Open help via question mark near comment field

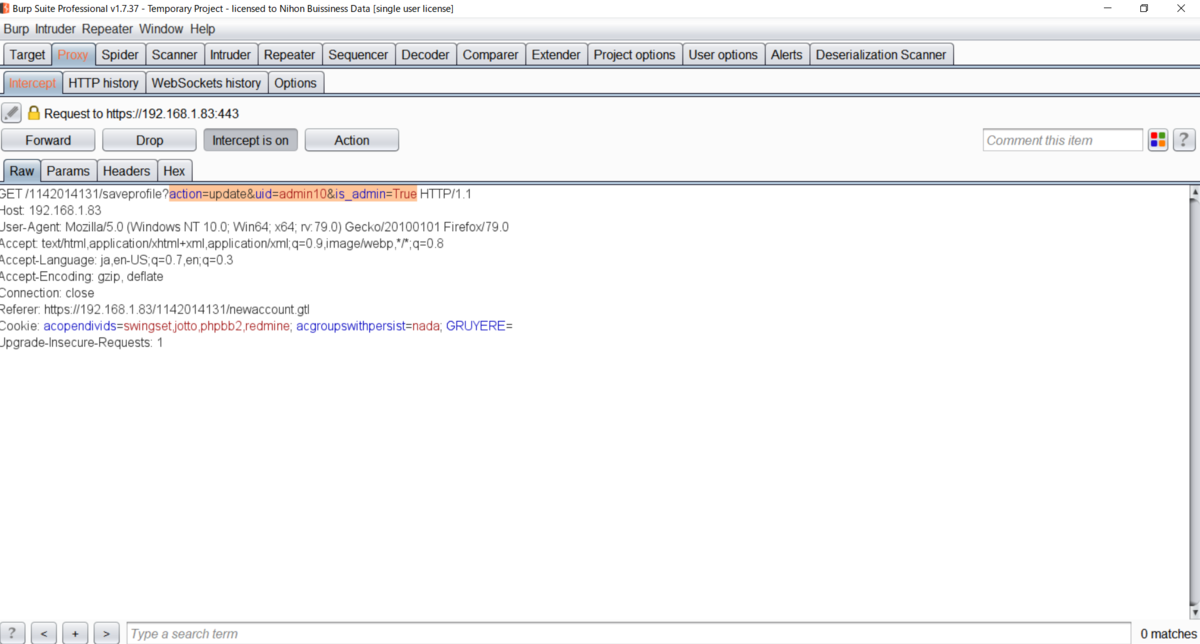1184,140
